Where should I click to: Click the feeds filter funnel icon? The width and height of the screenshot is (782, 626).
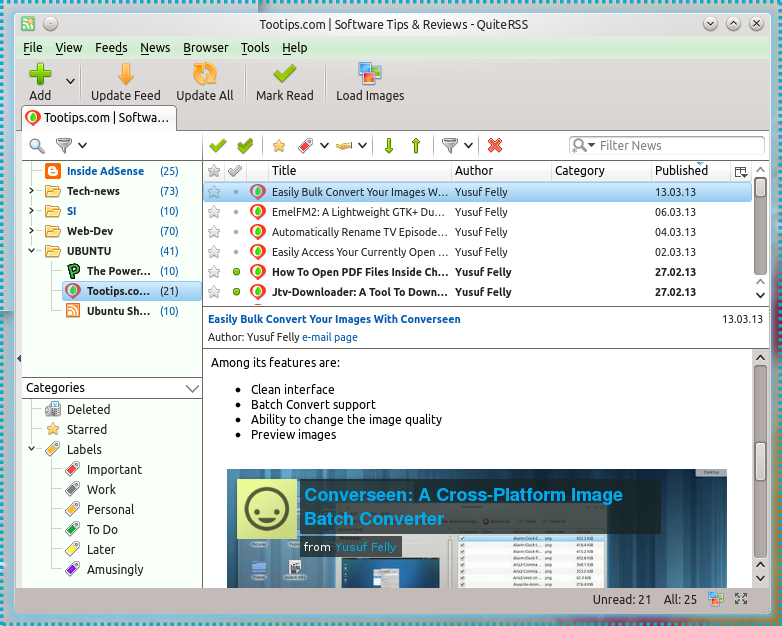pyautogui.click(x=64, y=146)
